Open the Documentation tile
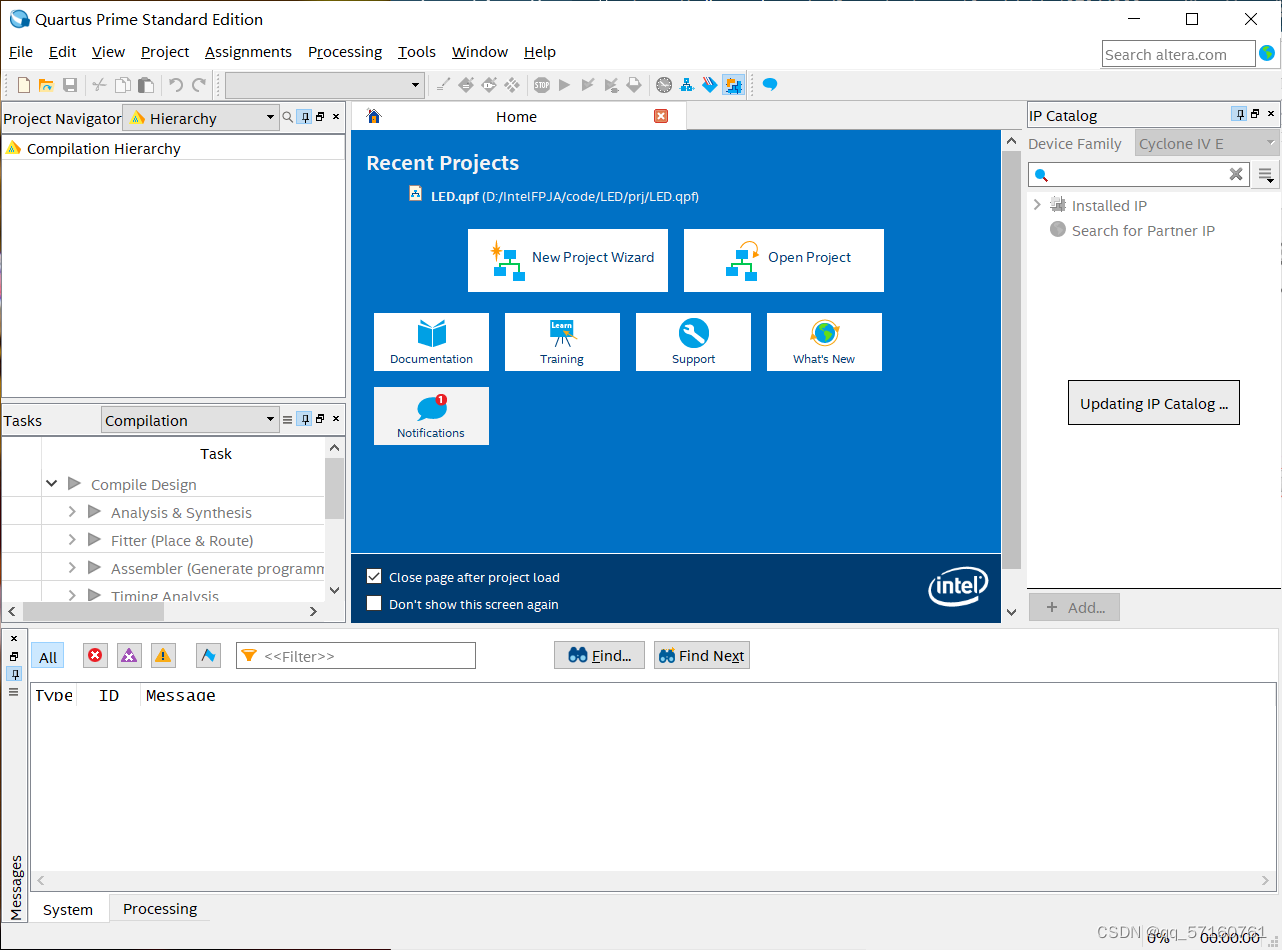This screenshot has height=950, width=1282. pos(432,342)
